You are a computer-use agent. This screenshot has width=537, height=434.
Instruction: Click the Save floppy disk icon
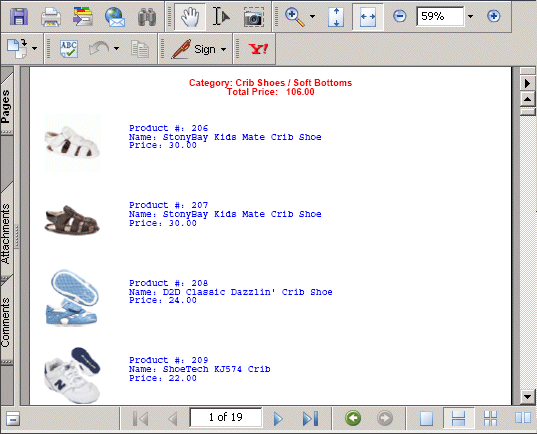[19, 16]
